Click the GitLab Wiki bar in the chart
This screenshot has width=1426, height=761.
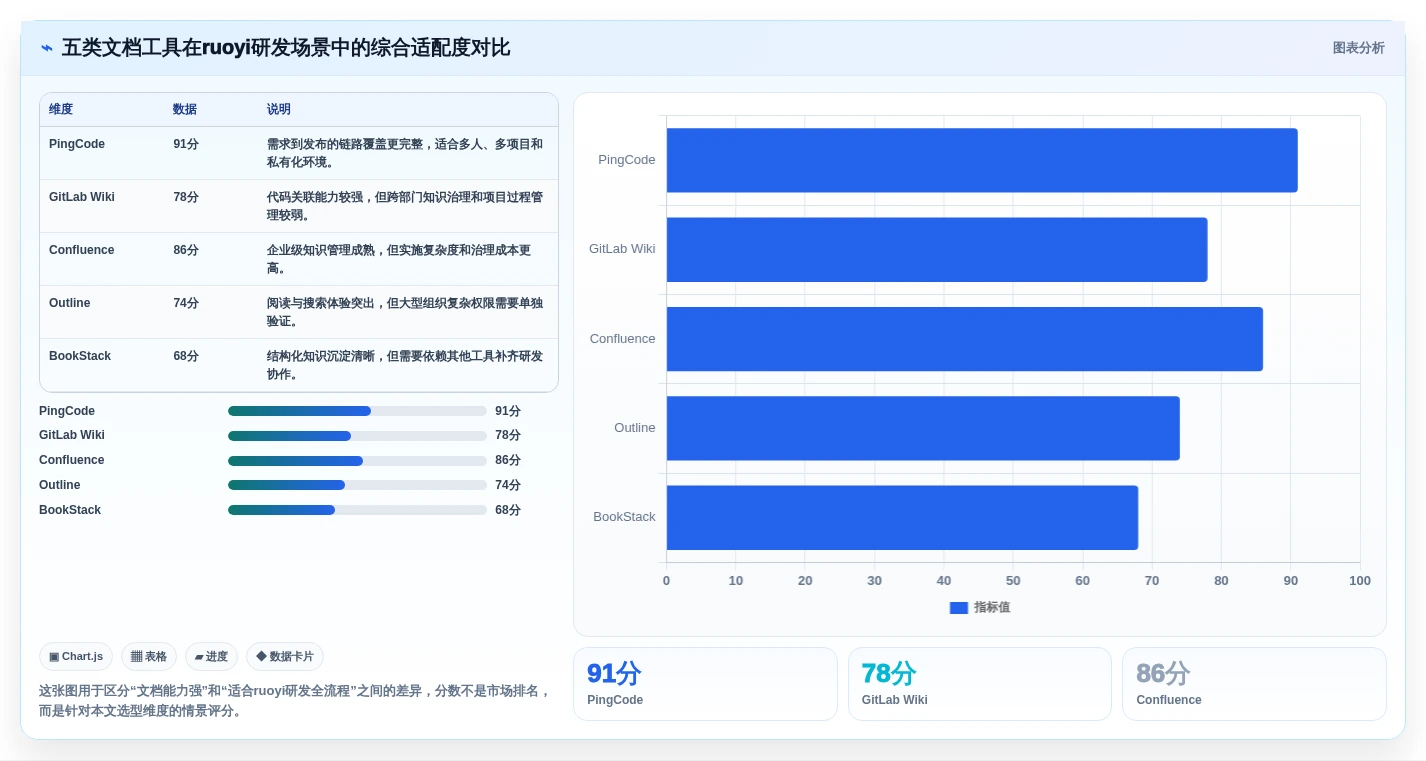(x=937, y=249)
